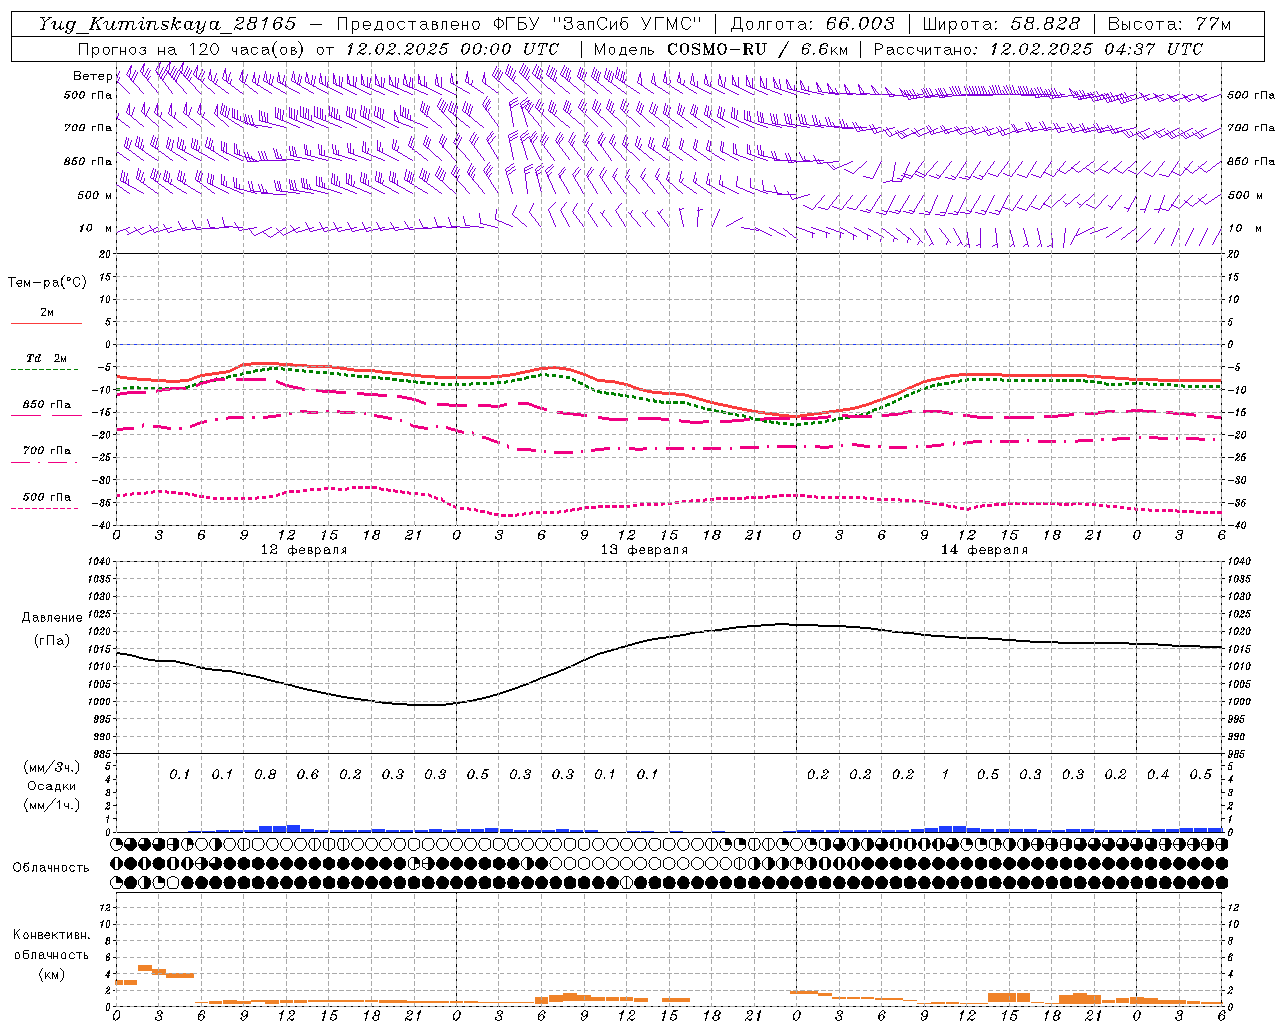Click the '(гПа)' unit label under Давление
Viewport: 1280px width, 1024px height.
click(52, 641)
